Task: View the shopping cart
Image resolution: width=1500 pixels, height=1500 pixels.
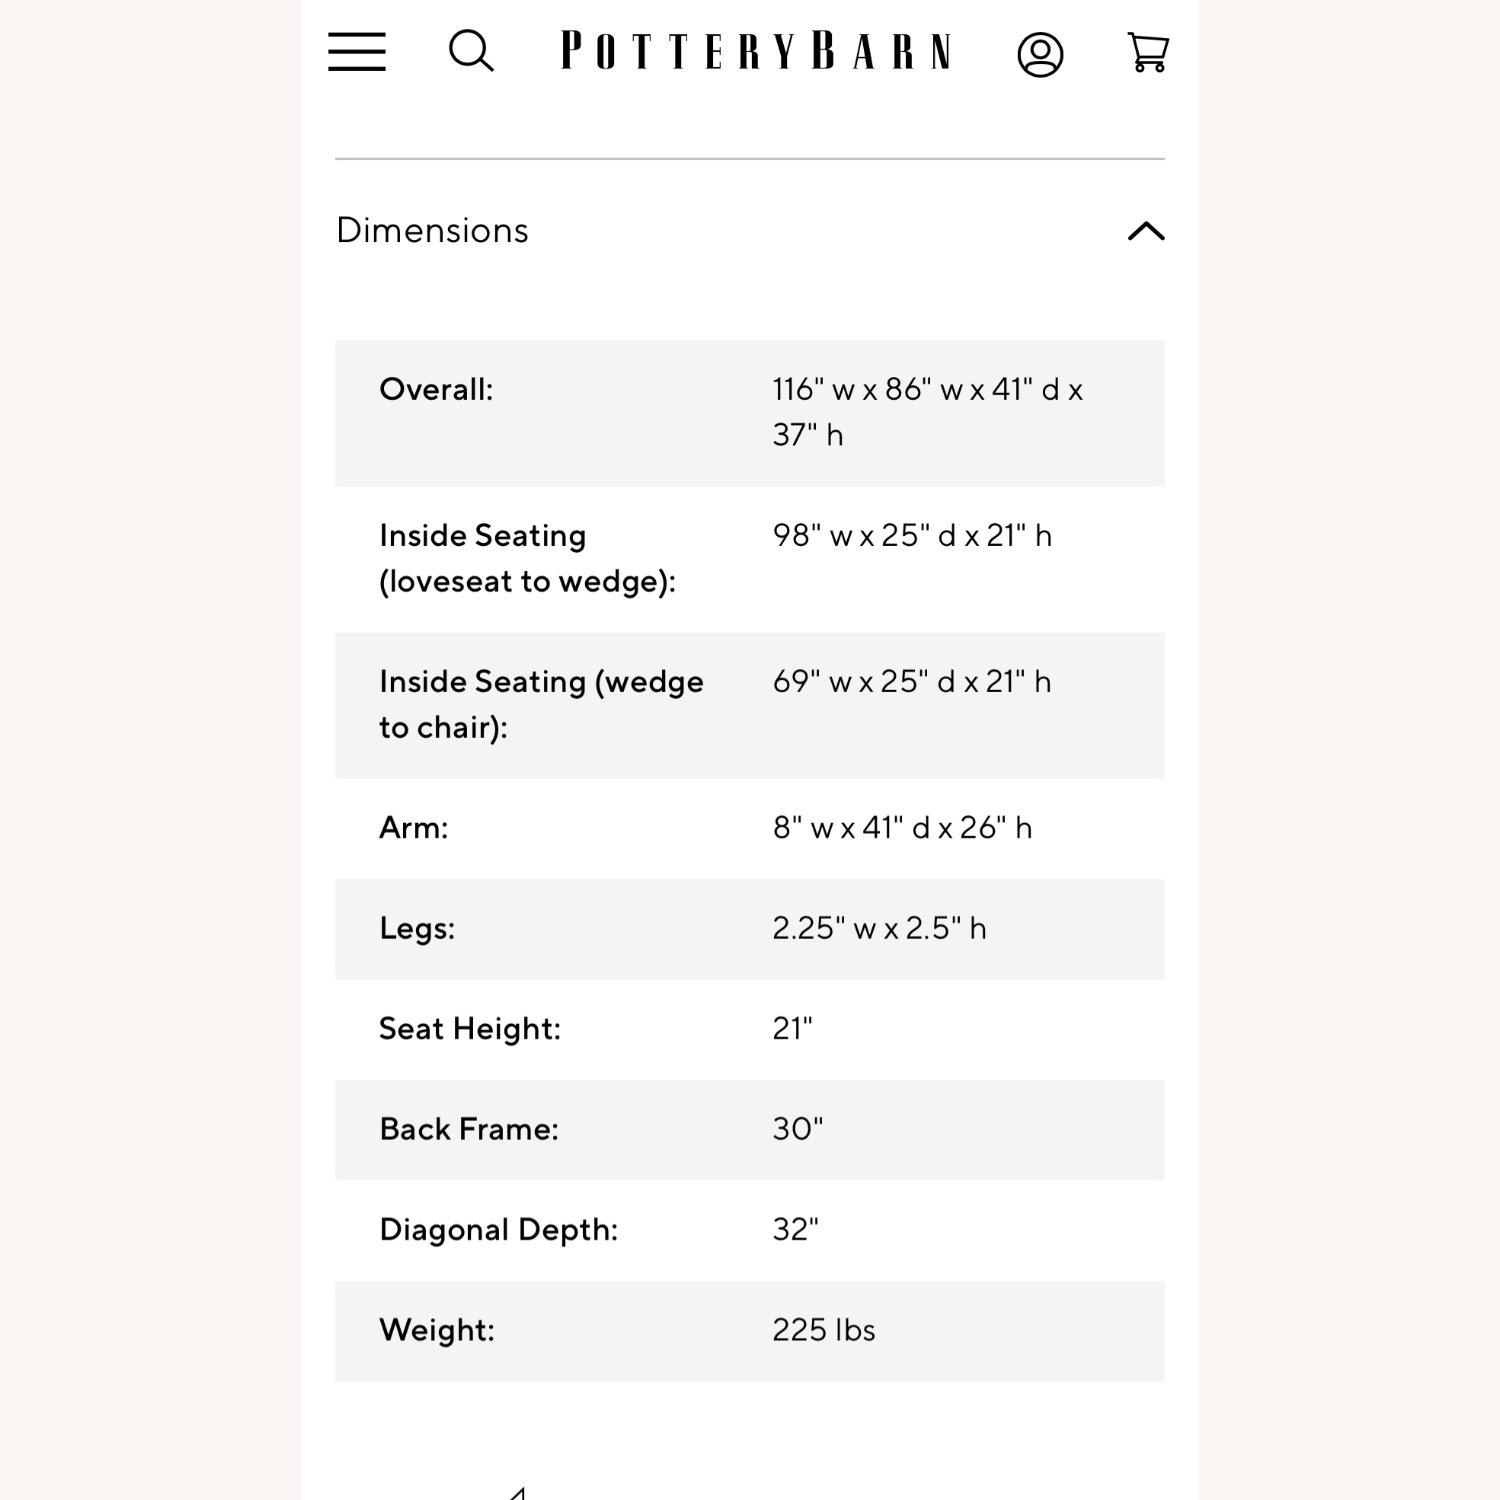Action: [x=1148, y=52]
